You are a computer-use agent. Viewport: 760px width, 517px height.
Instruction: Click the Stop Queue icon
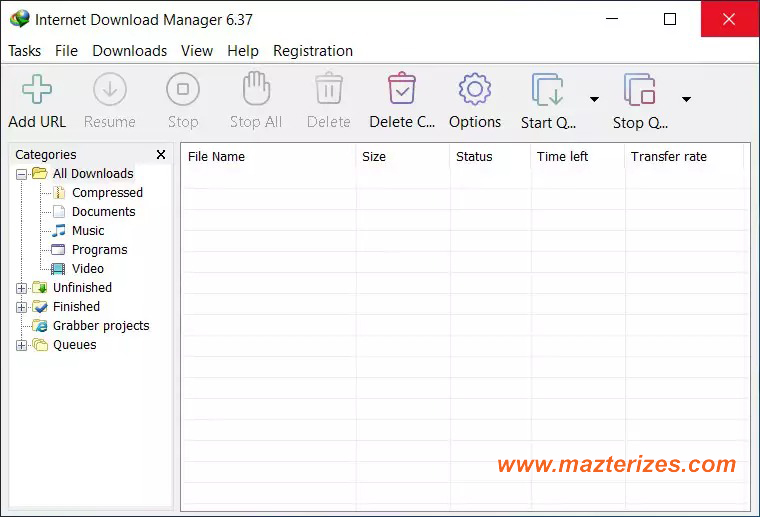point(640,89)
